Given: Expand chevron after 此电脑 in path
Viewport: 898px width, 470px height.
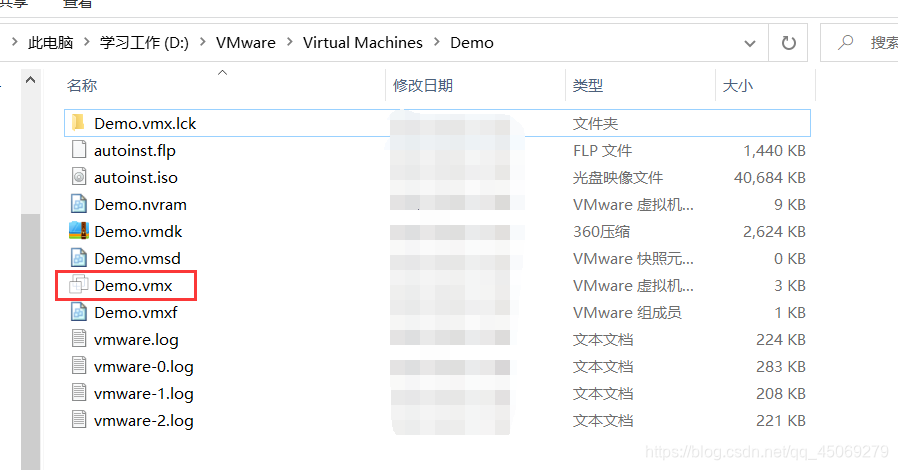Looking at the screenshot, I should (x=86, y=42).
